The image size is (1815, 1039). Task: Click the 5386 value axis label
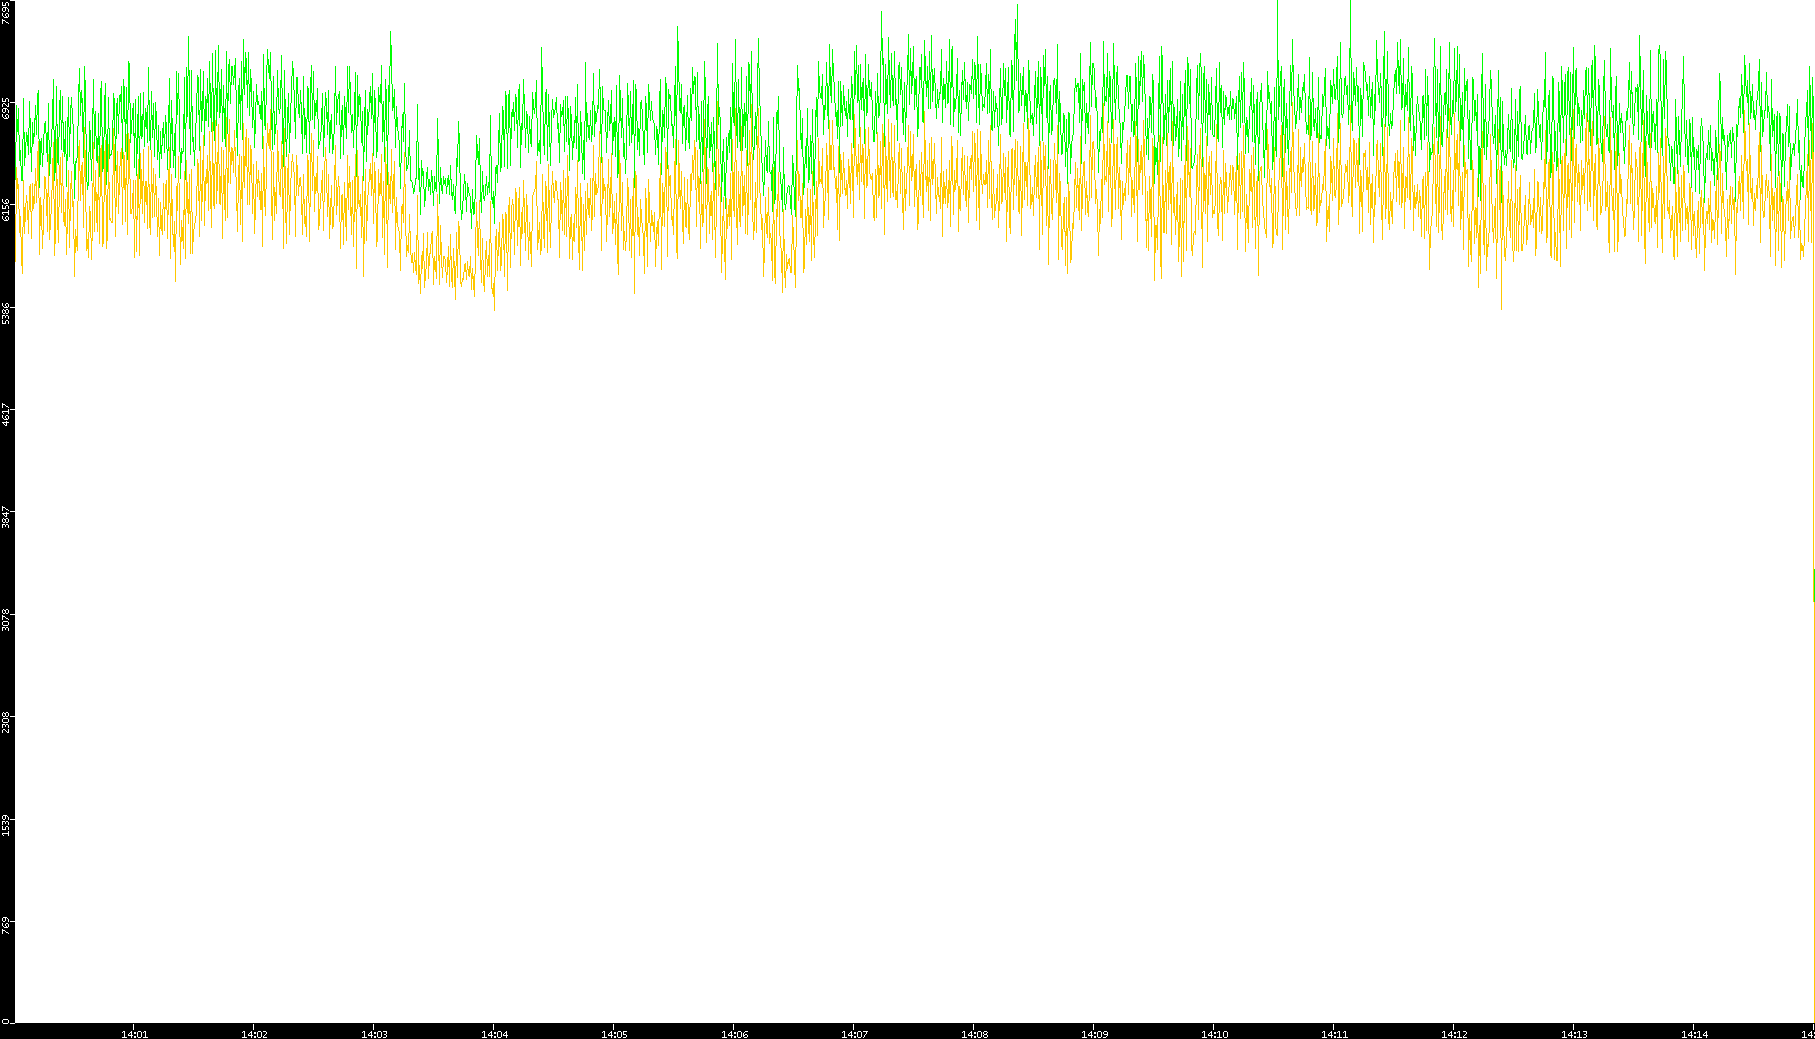pyautogui.click(x=7, y=312)
